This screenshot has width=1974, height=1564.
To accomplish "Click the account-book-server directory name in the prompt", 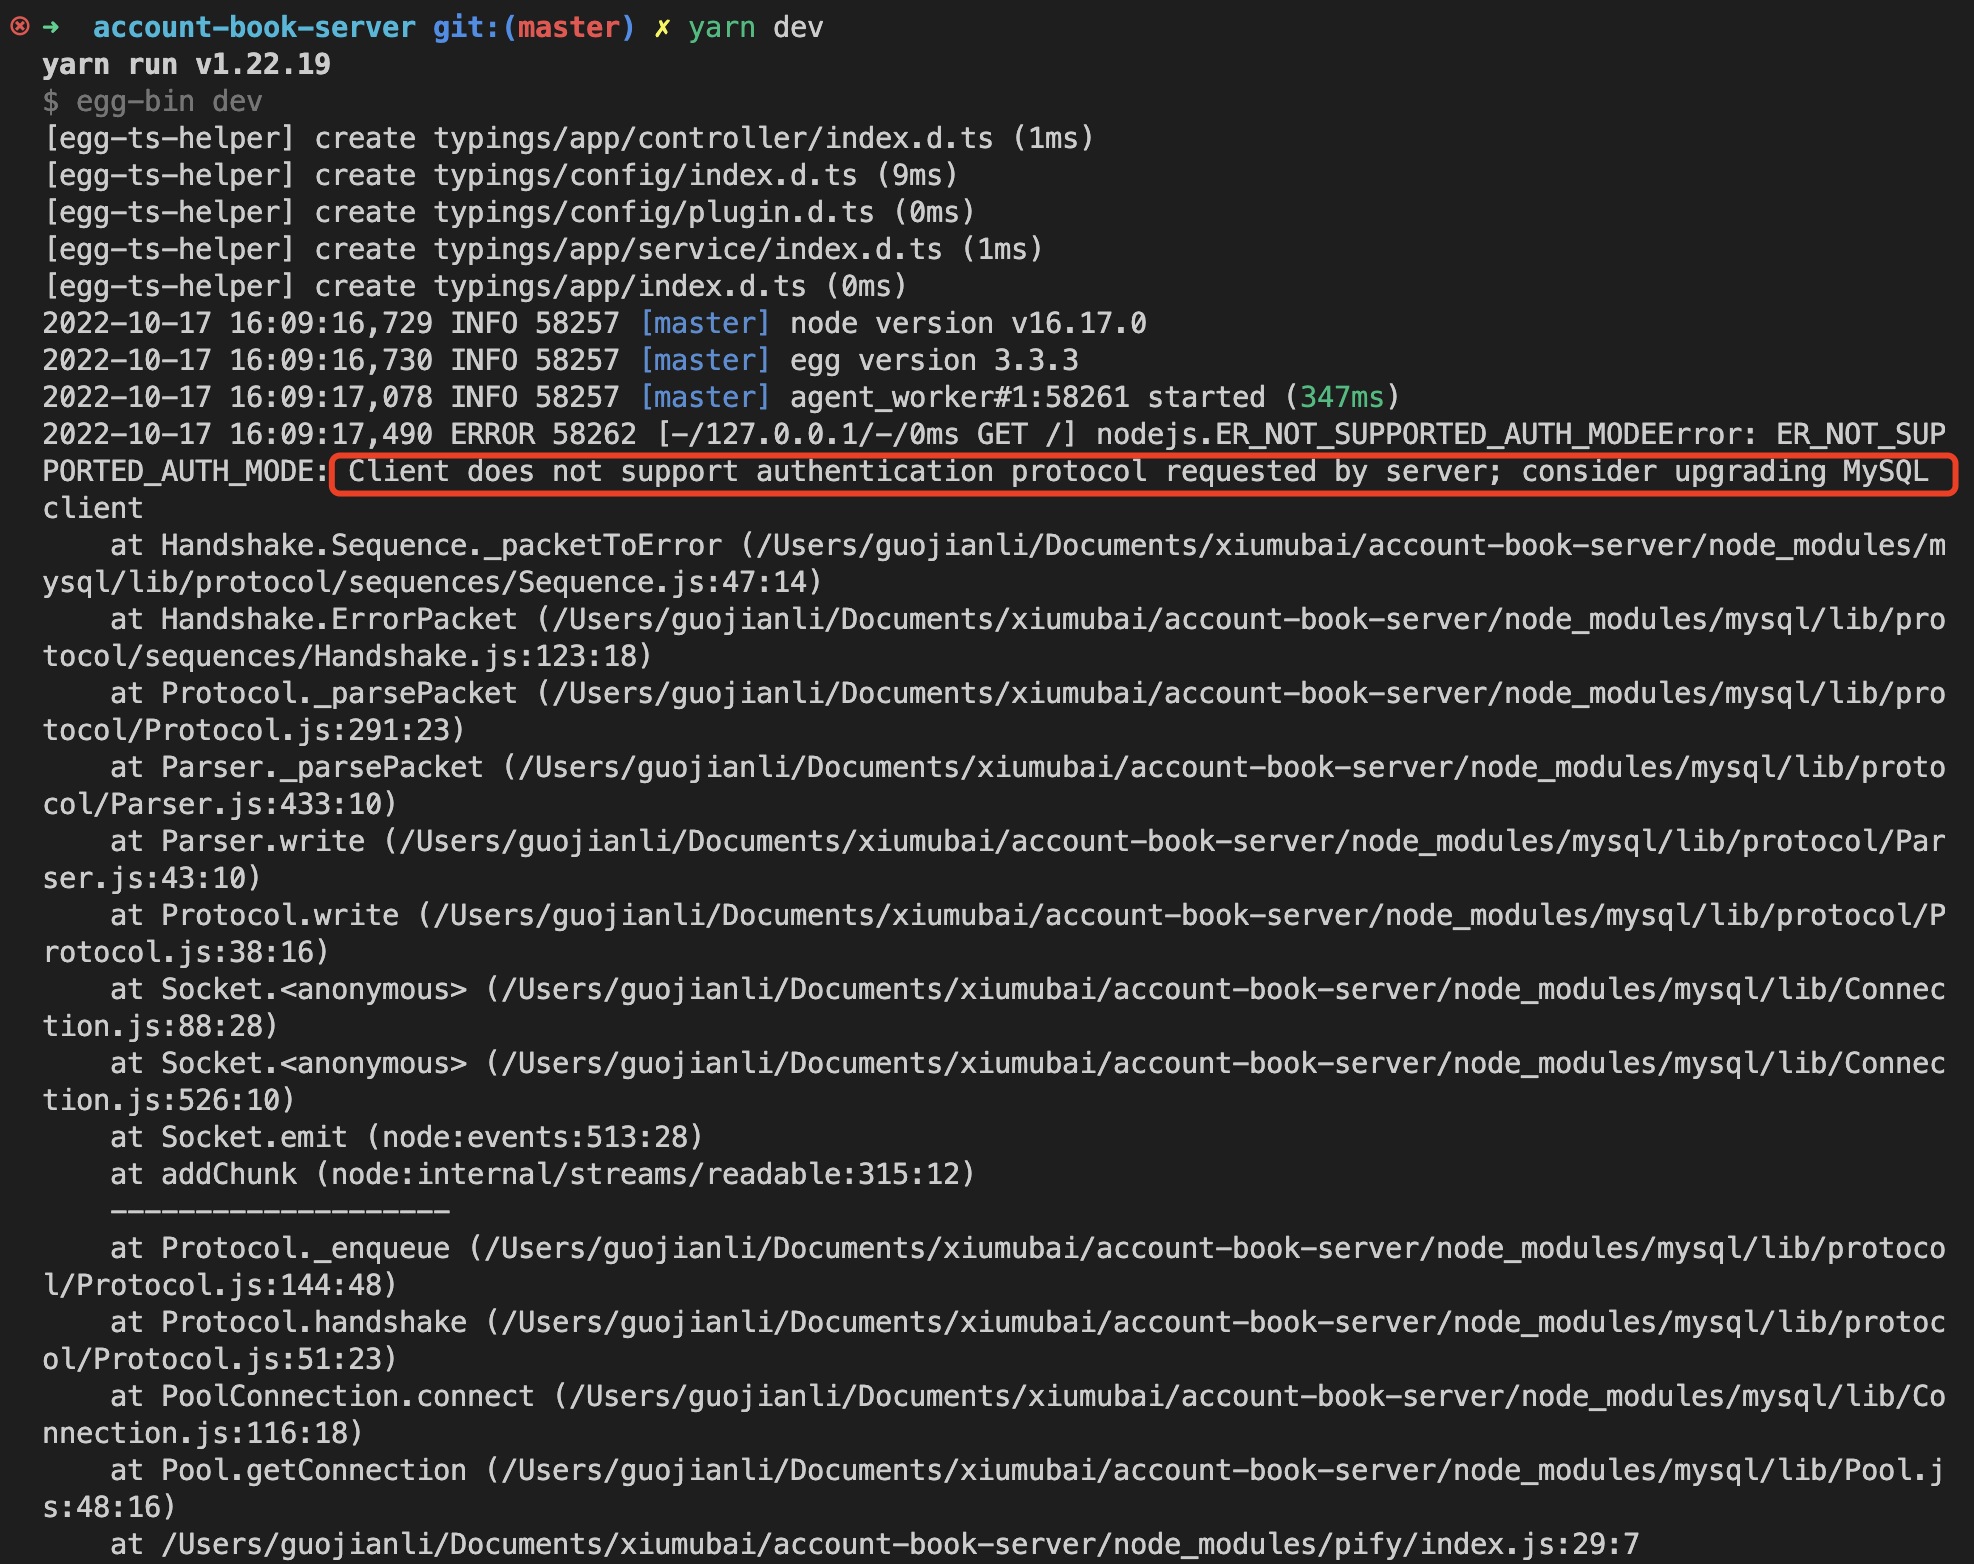I will click(x=254, y=28).
